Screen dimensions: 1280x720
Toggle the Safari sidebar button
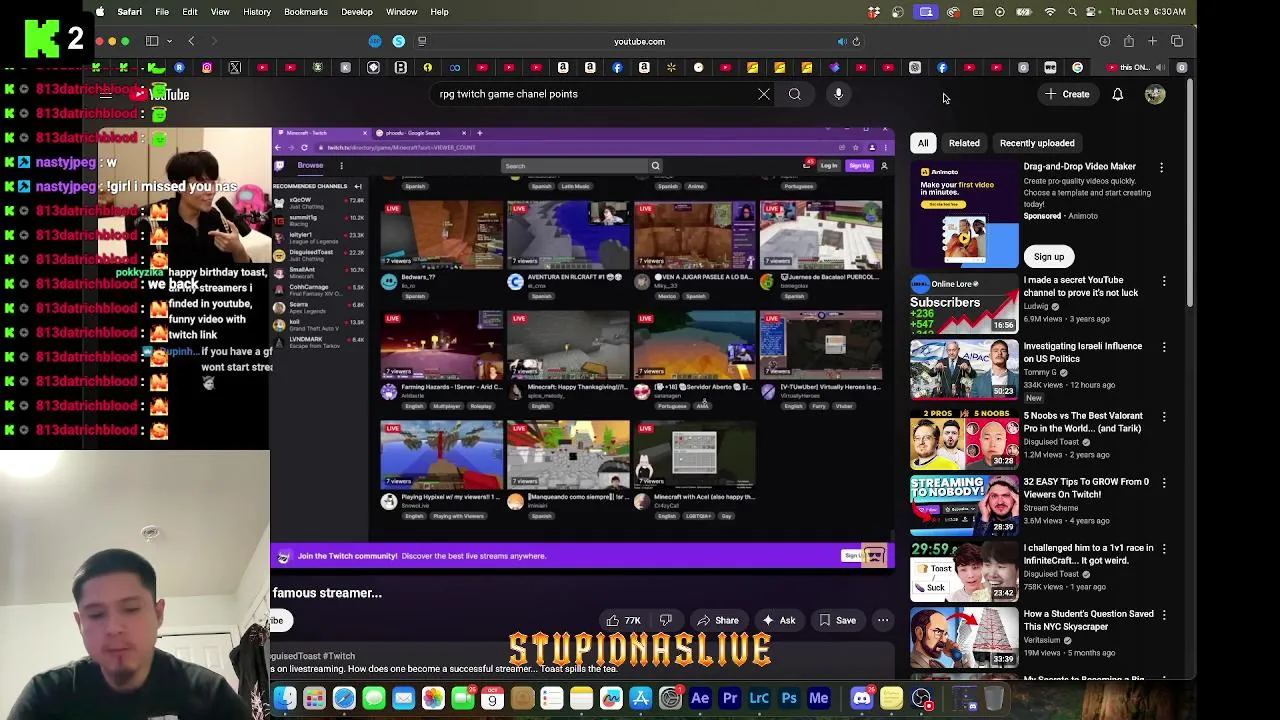click(x=152, y=41)
